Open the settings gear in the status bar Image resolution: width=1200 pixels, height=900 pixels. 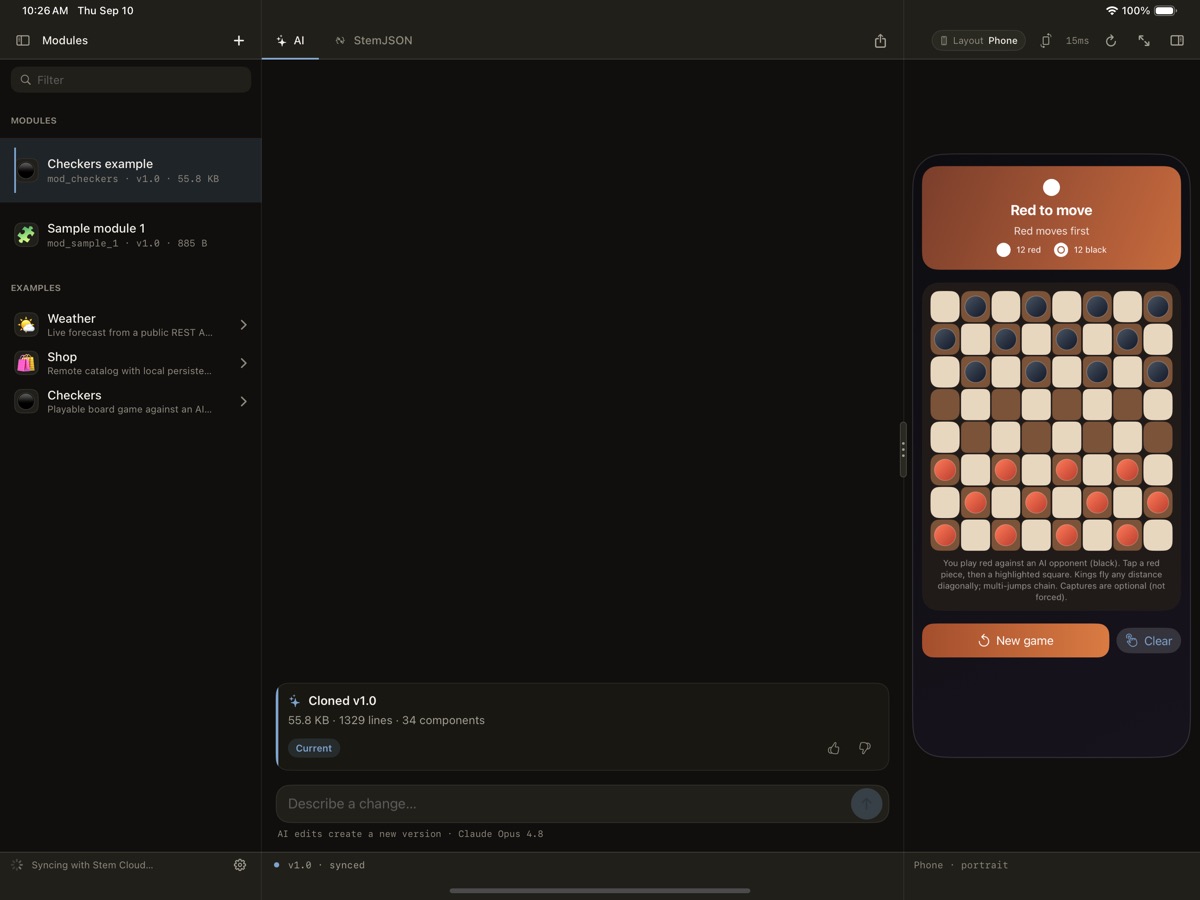pyautogui.click(x=240, y=865)
